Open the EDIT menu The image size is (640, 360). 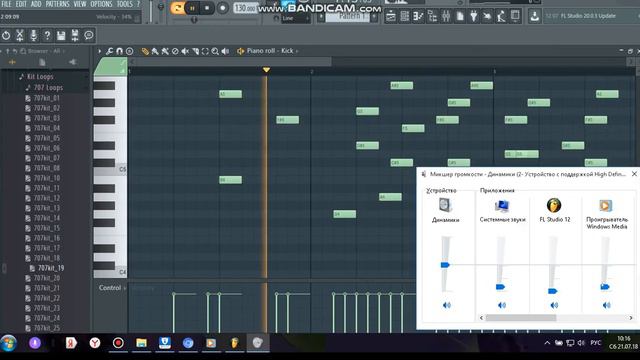(21, 4)
